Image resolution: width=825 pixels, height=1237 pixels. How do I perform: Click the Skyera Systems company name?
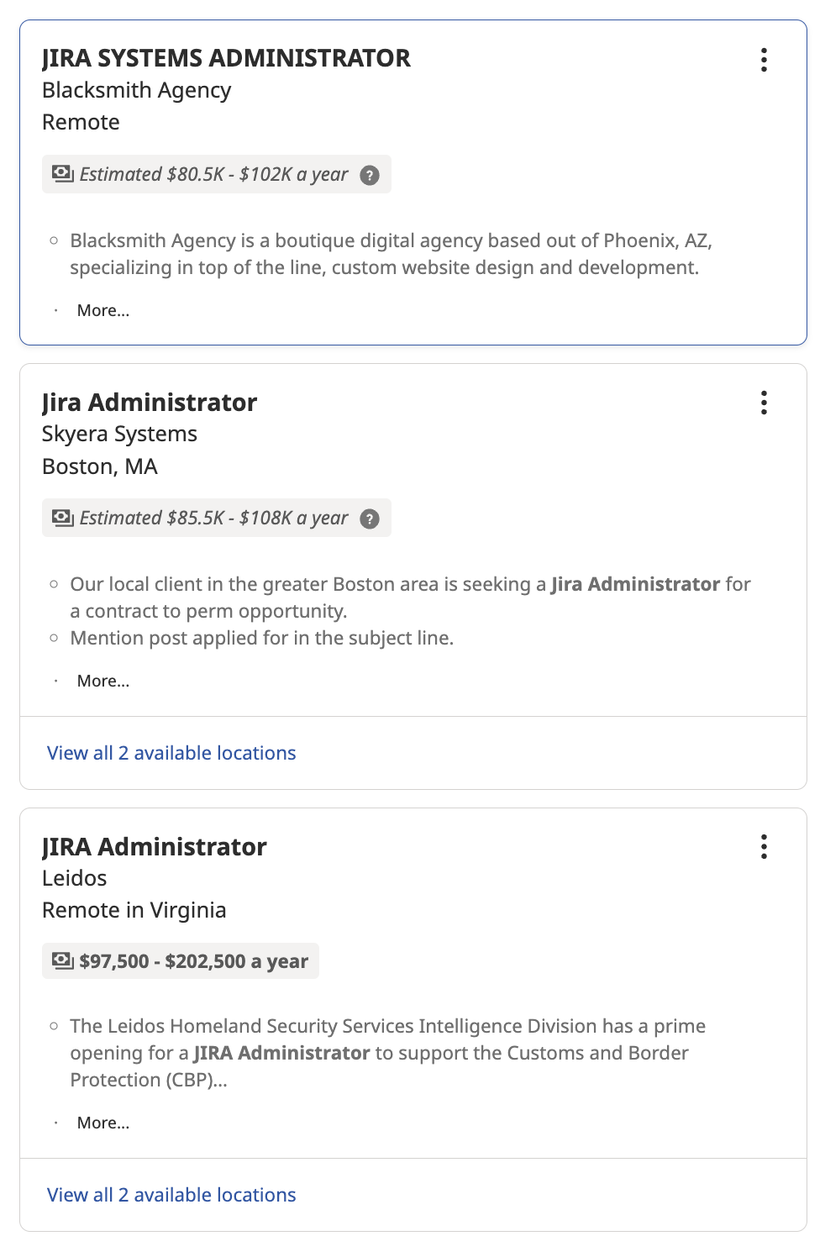(119, 434)
